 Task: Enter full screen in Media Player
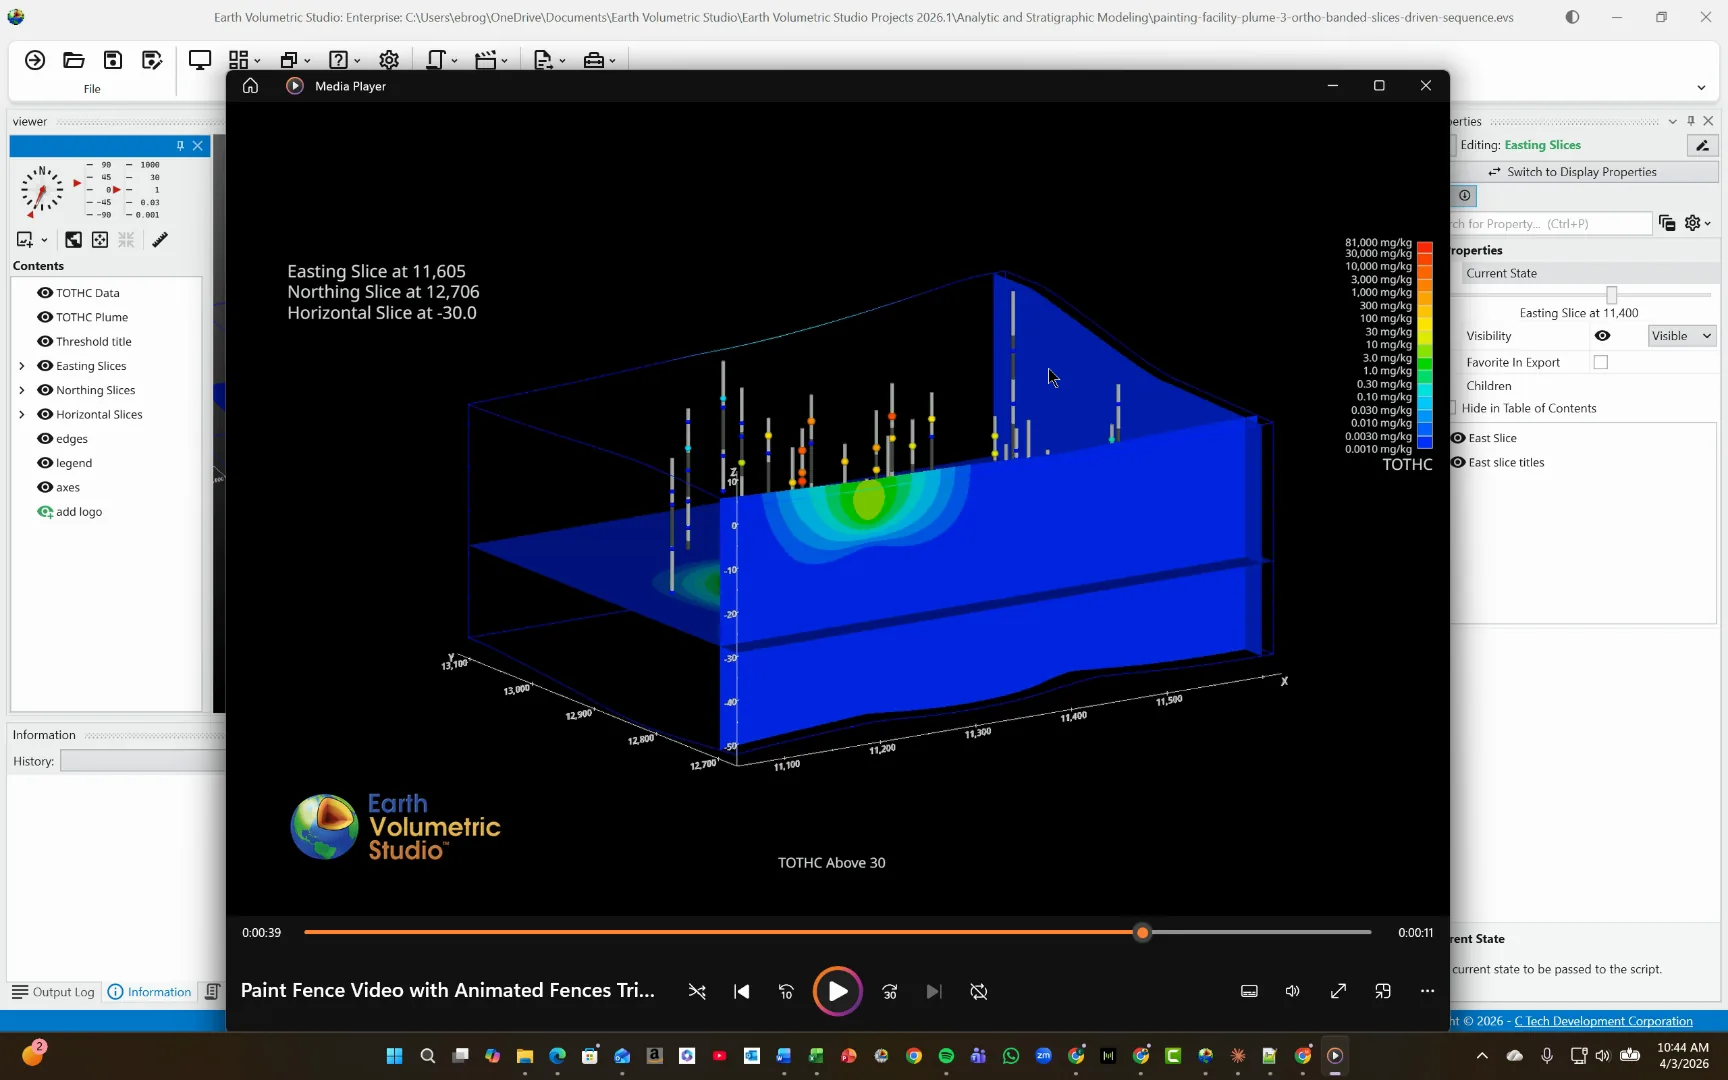[x=1338, y=991]
